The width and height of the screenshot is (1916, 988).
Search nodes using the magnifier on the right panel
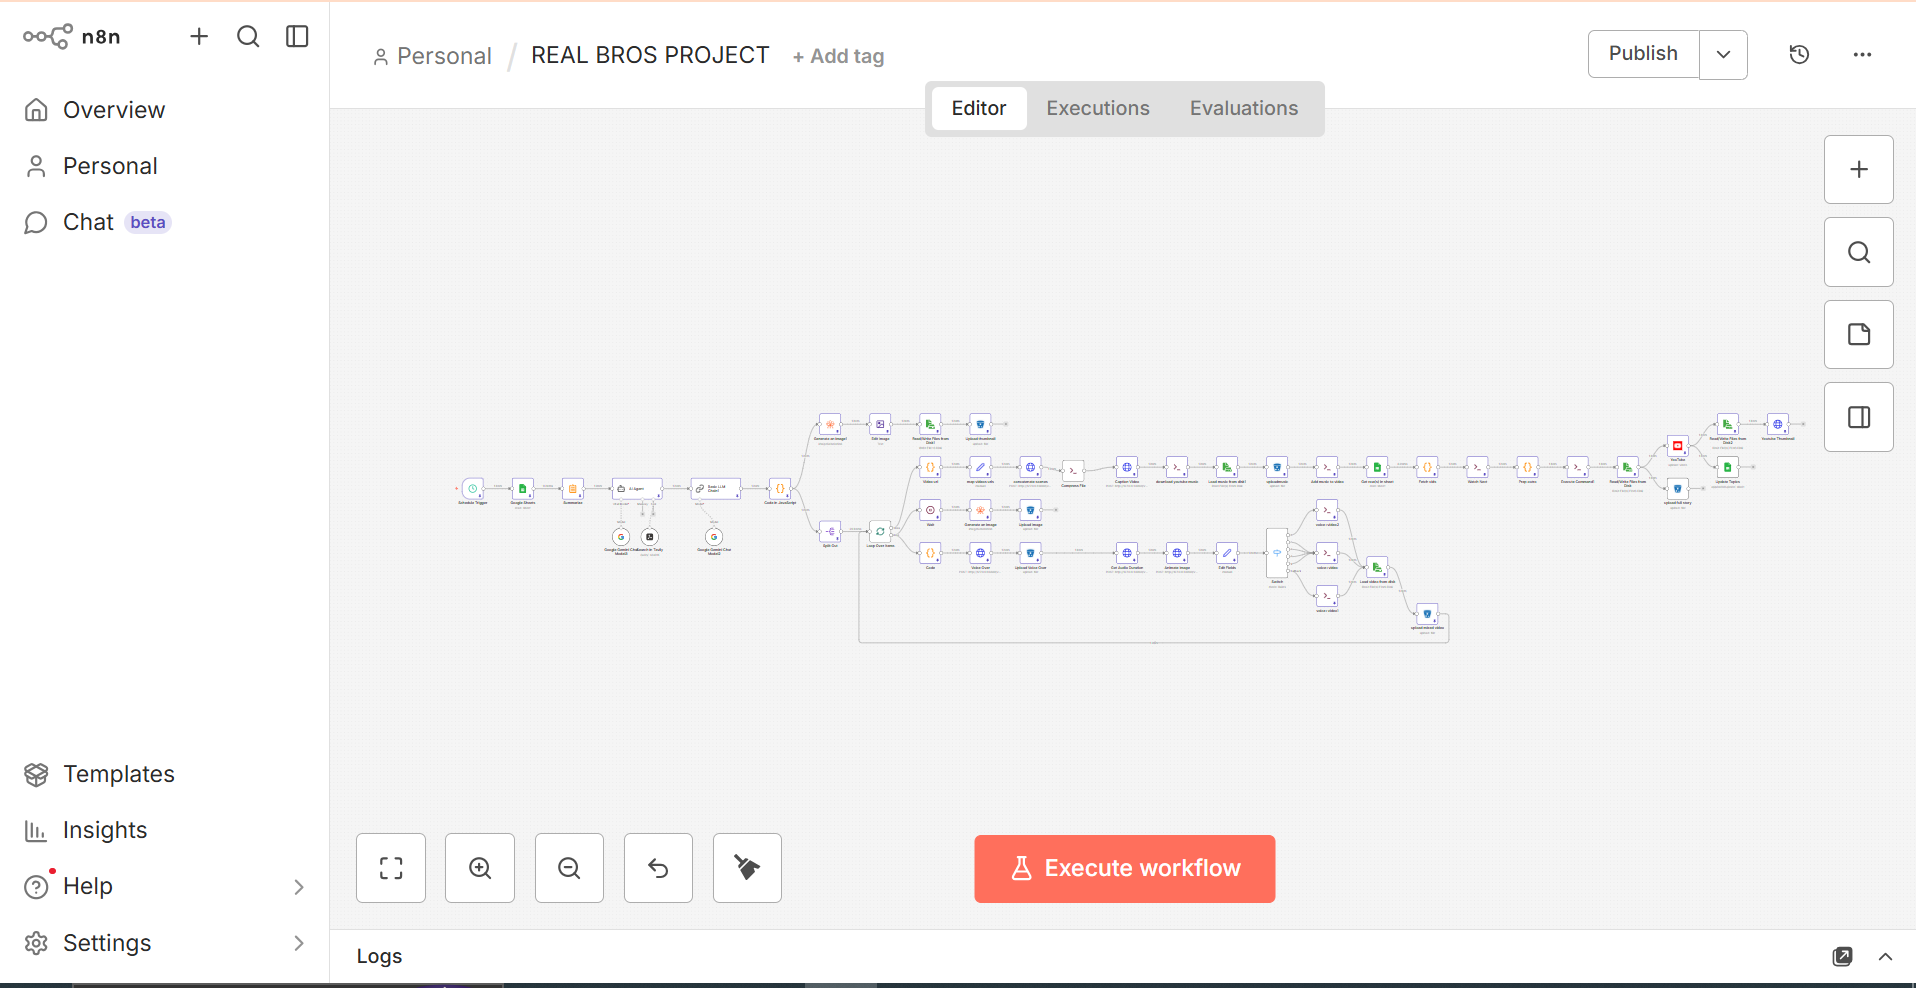[1859, 252]
